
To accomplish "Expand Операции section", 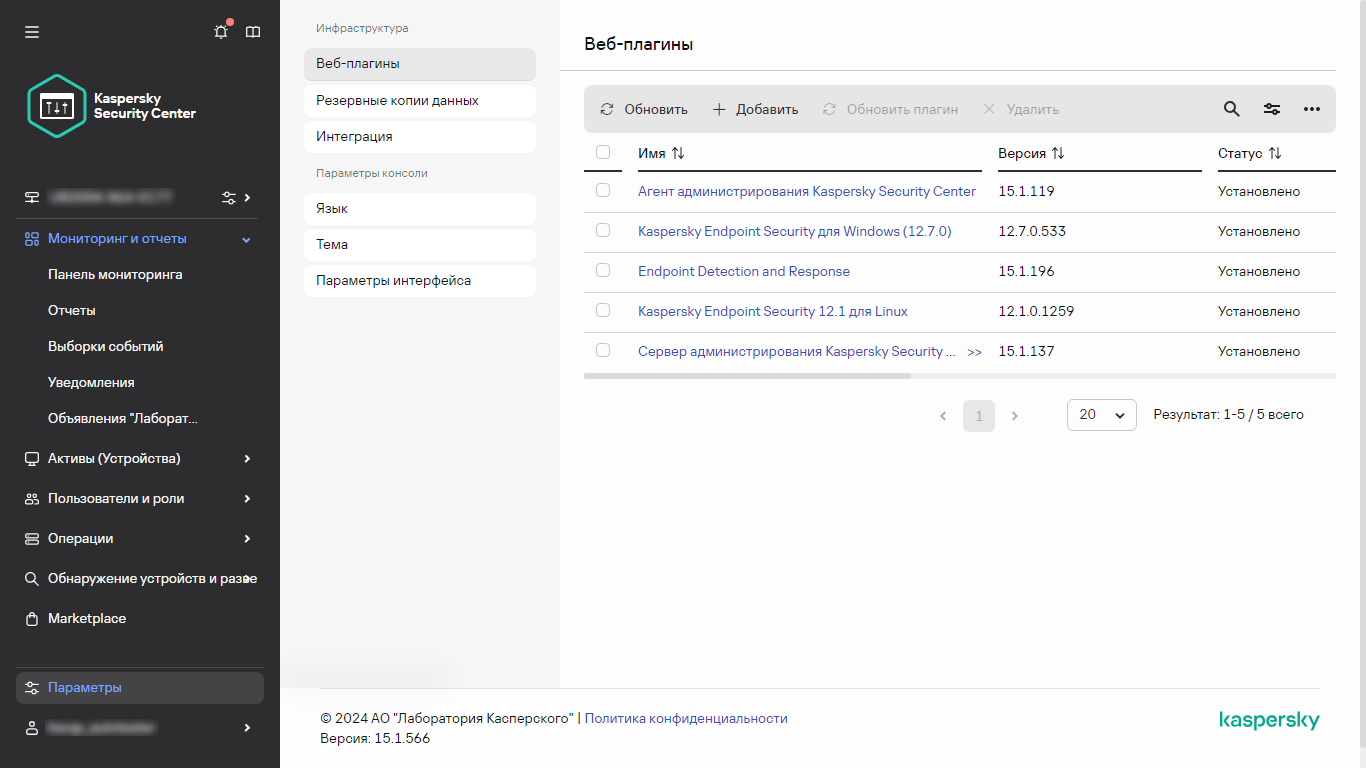I will (247, 538).
